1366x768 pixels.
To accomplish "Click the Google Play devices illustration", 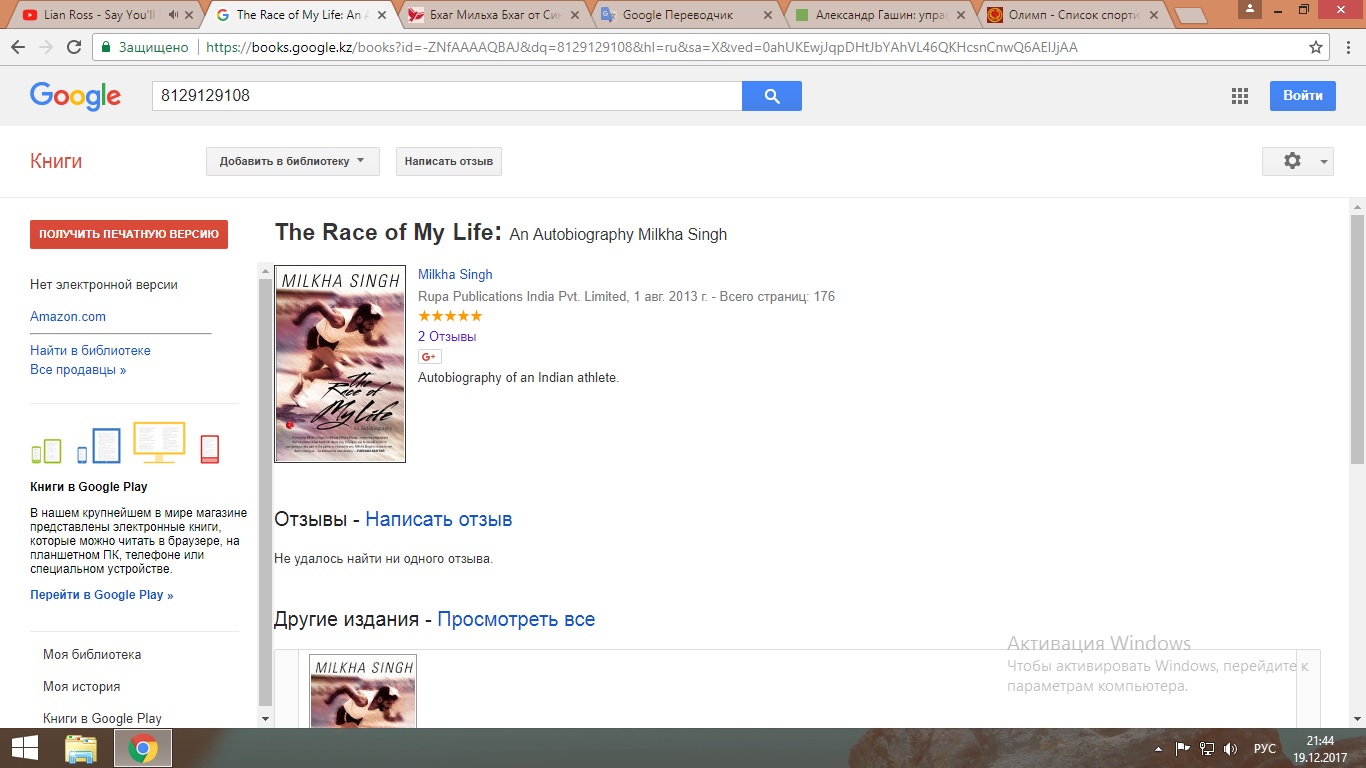I will tap(125, 443).
